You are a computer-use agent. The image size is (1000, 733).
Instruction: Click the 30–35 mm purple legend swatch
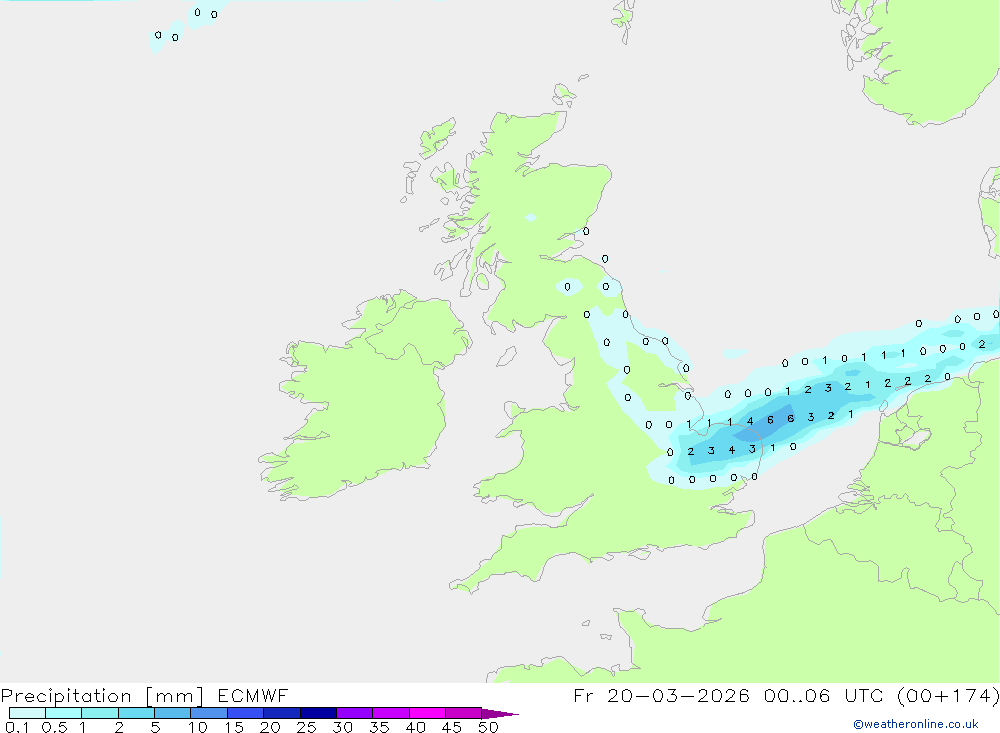(354, 713)
